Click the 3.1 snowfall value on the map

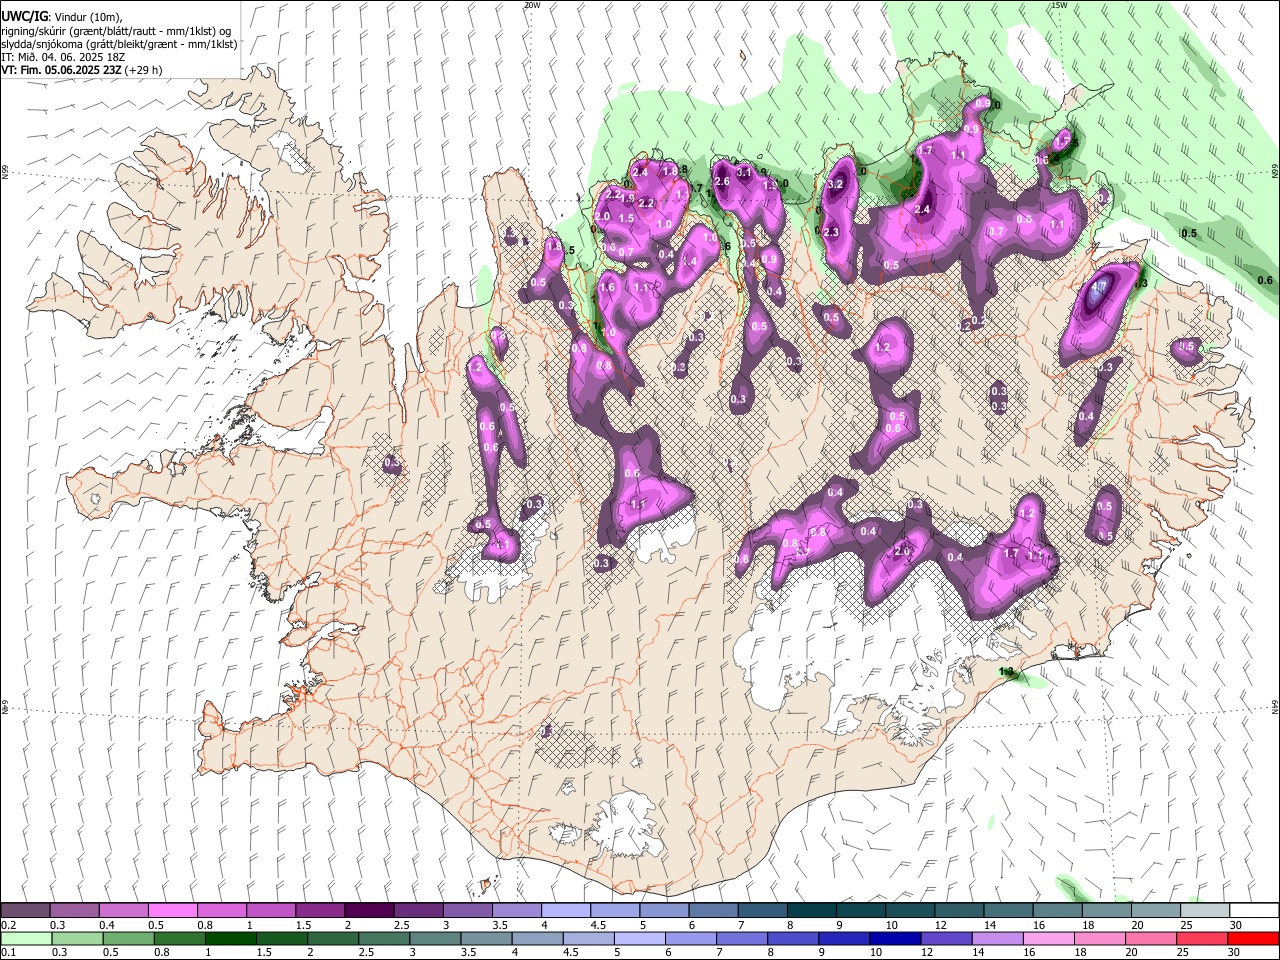(x=744, y=172)
